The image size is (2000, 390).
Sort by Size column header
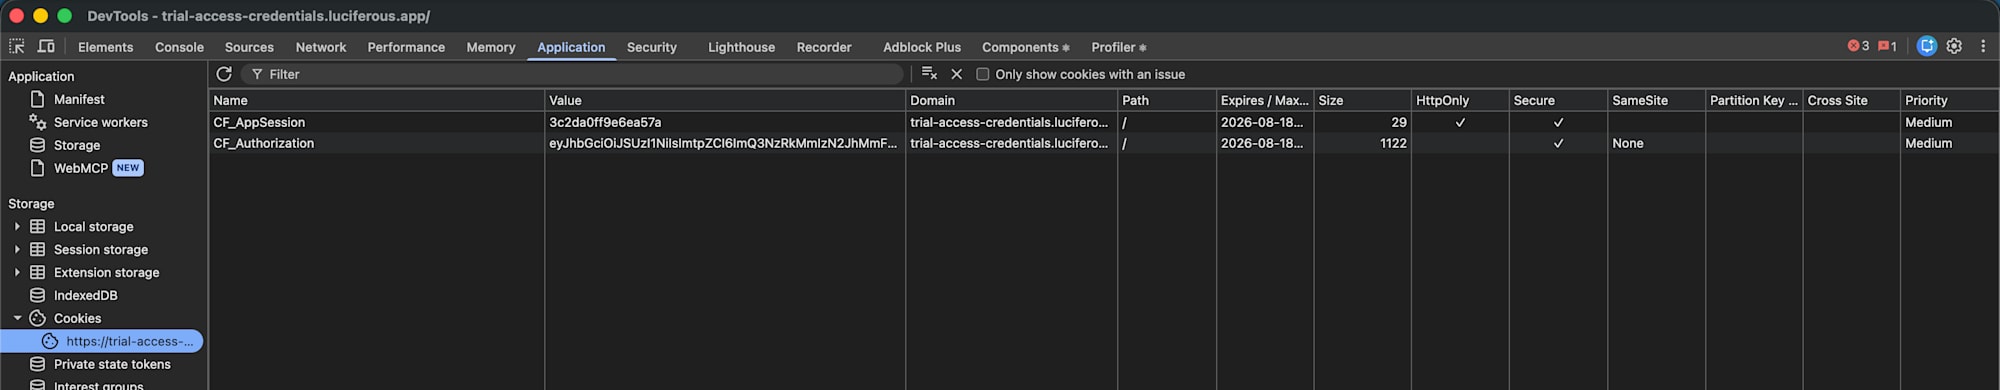[1362, 100]
